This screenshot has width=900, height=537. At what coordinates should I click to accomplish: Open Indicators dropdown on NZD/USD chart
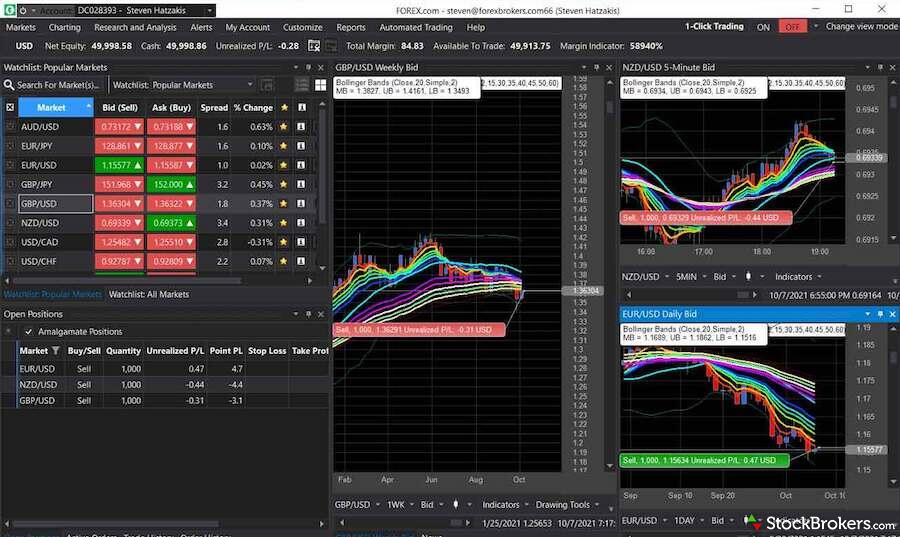tap(798, 277)
